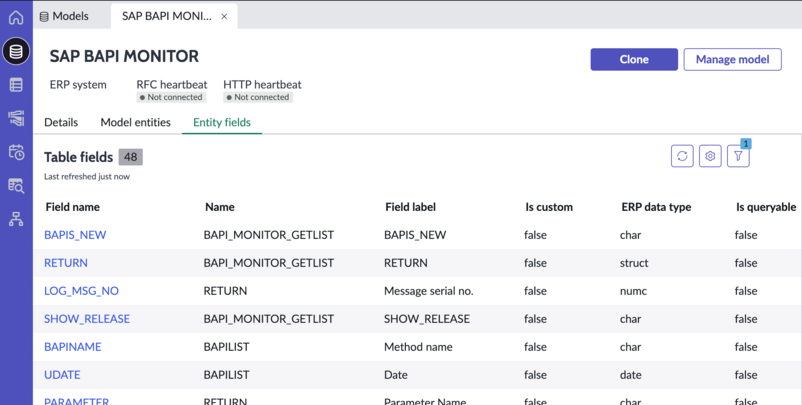Sort by ERP data type column header
This screenshot has height=405, width=802.
(656, 207)
